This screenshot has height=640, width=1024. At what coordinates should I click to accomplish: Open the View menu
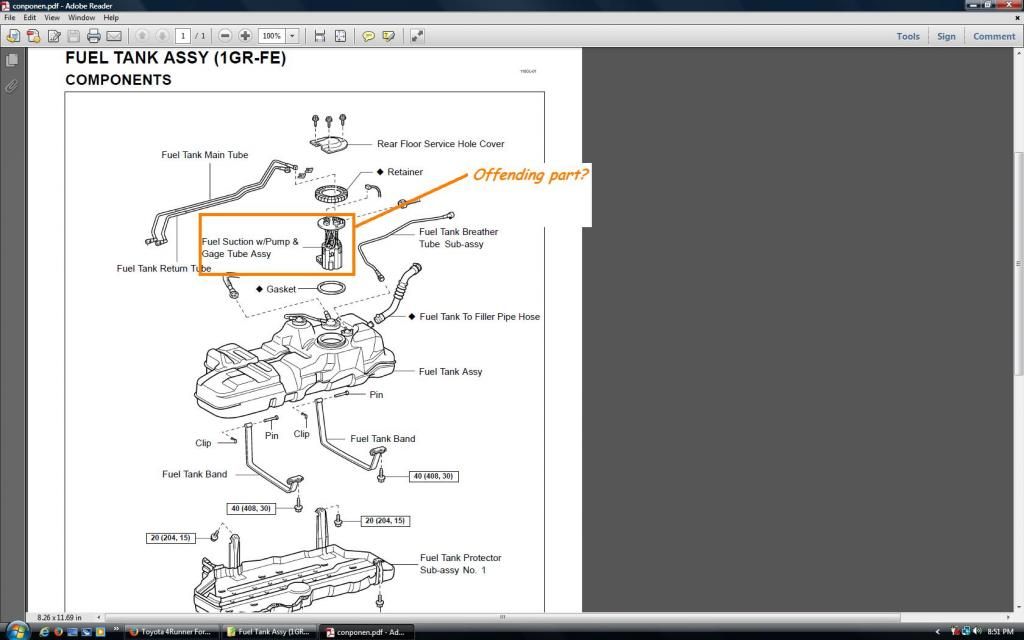52,17
